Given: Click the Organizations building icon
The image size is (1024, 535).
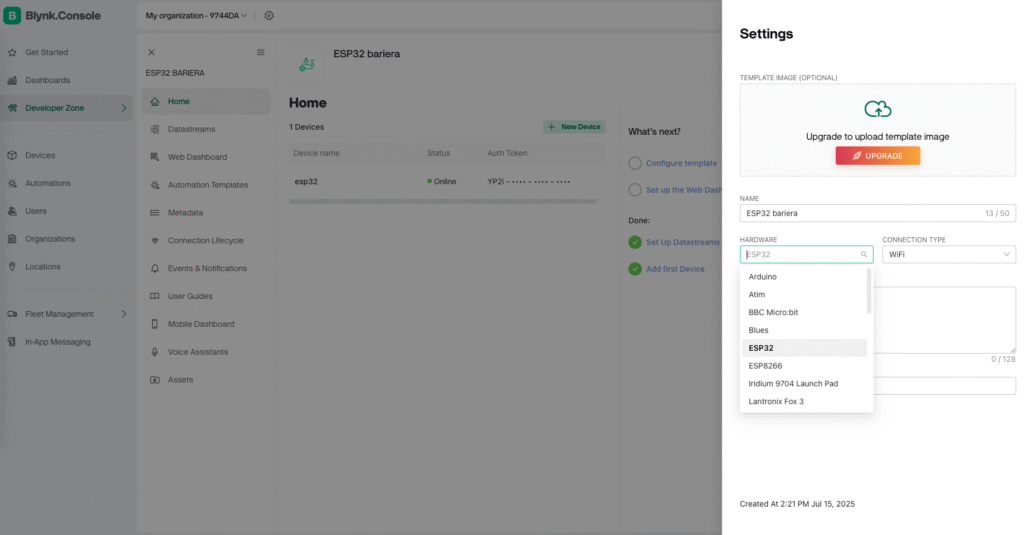Looking at the screenshot, I should 12,239.
